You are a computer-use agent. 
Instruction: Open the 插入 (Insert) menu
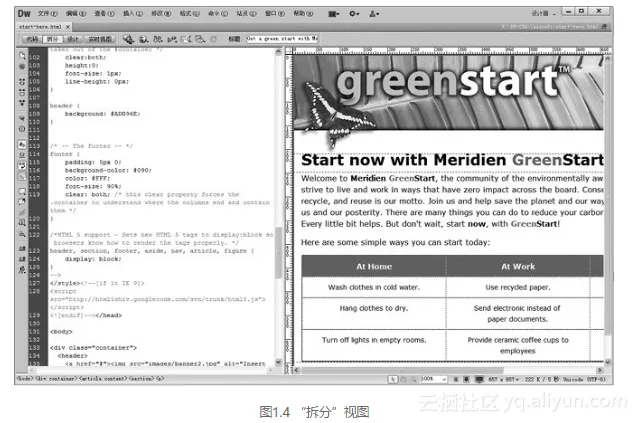133,13
